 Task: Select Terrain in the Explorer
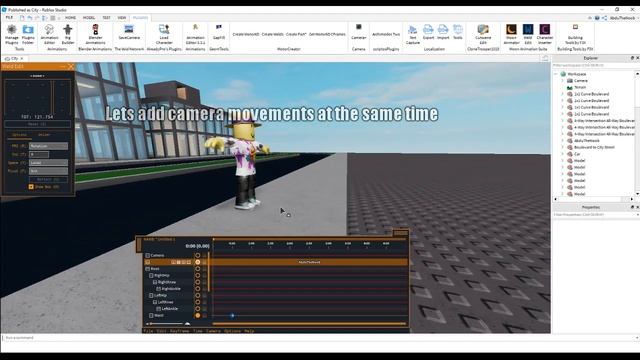coord(580,87)
